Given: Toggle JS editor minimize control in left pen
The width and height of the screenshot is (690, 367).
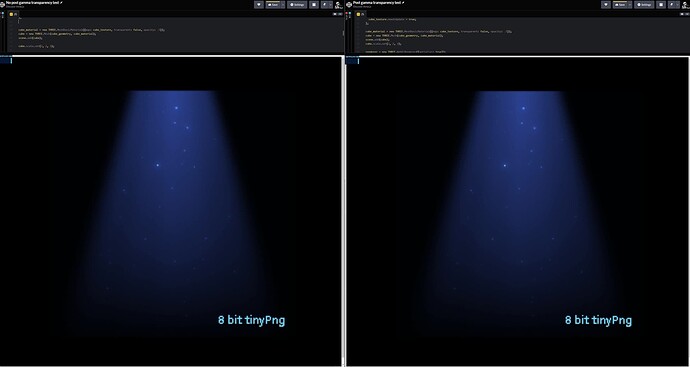Looking at the screenshot, I should coord(334,14).
